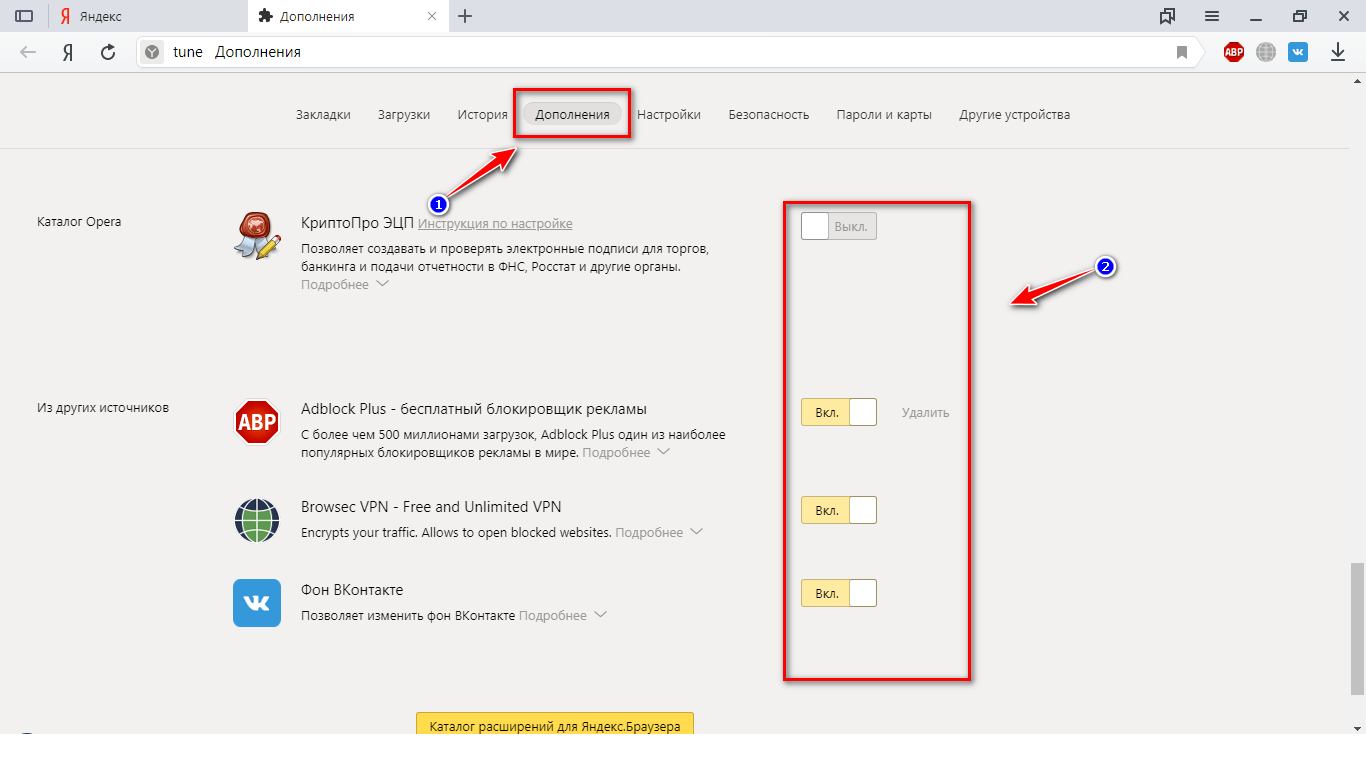Bookmark this page with the flag icon

pyautogui.click(x=1181, y=52)
